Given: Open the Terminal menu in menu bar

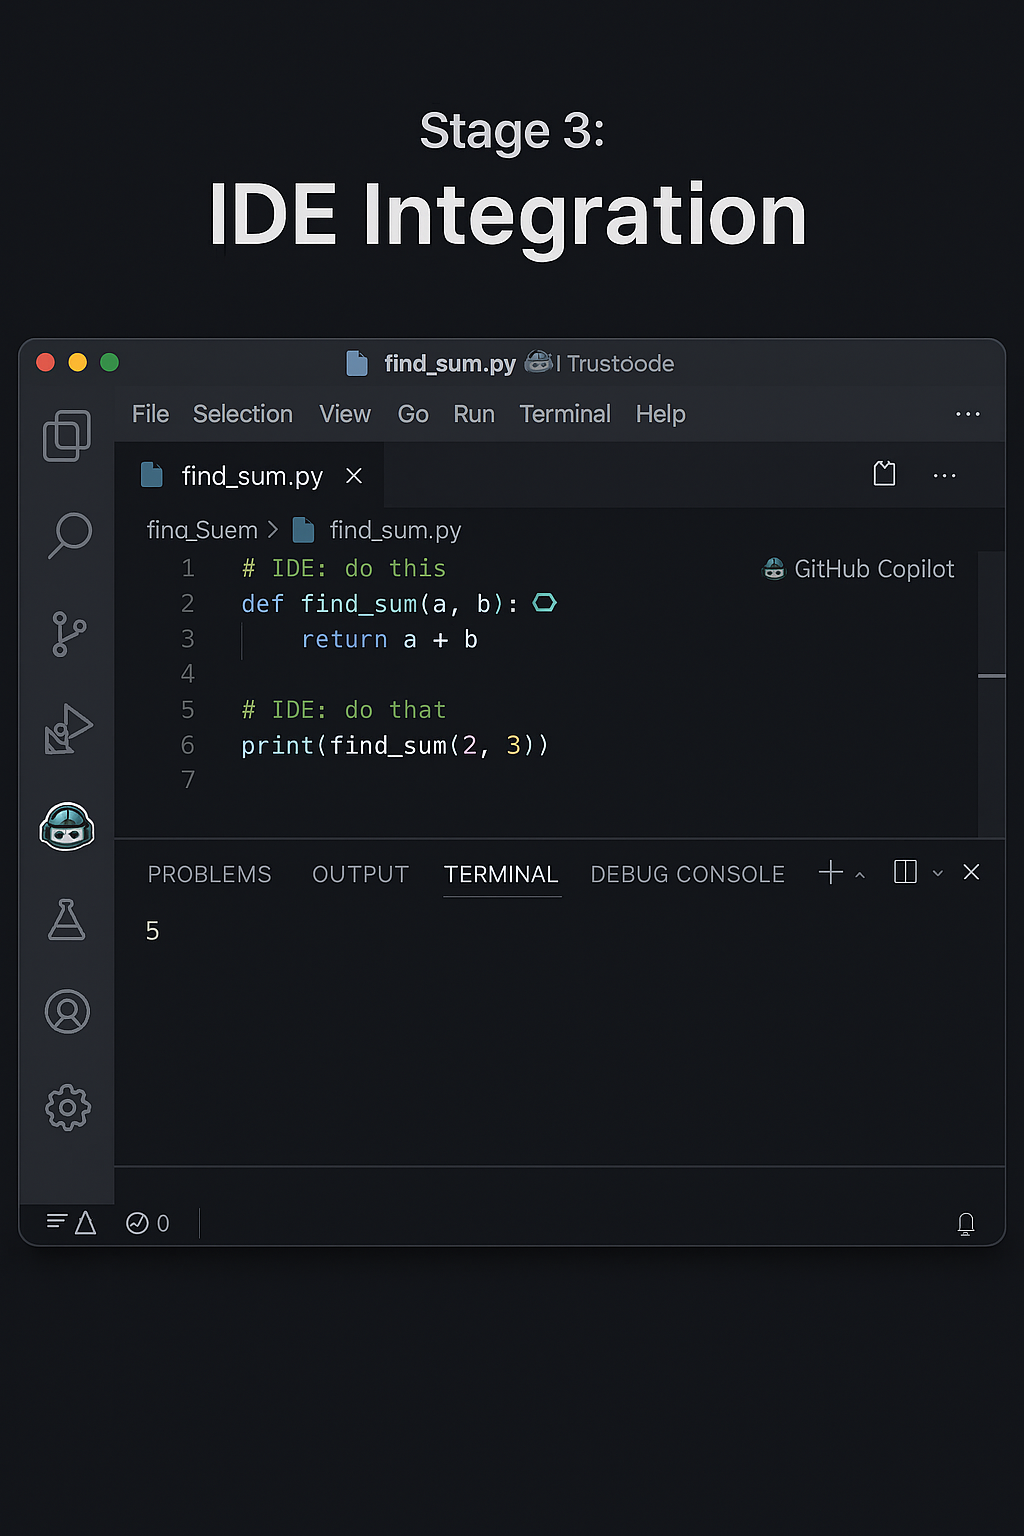Looking at the screenshot, I should [564, 414].
